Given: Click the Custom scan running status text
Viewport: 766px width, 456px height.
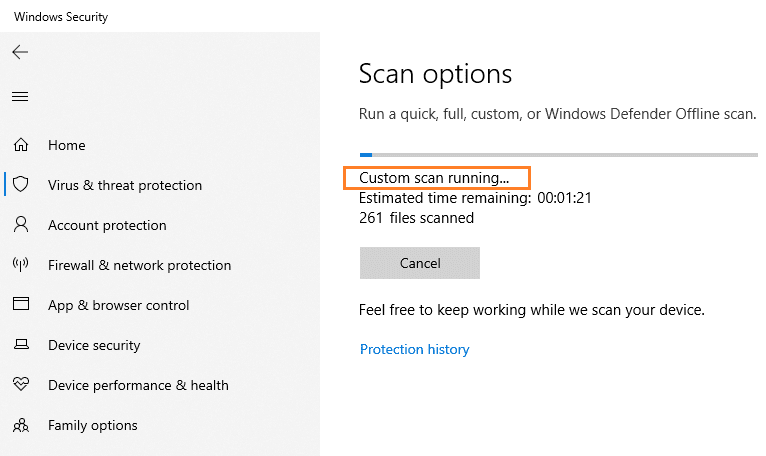Looking at the screenshot, I should (x=434, y=178).
